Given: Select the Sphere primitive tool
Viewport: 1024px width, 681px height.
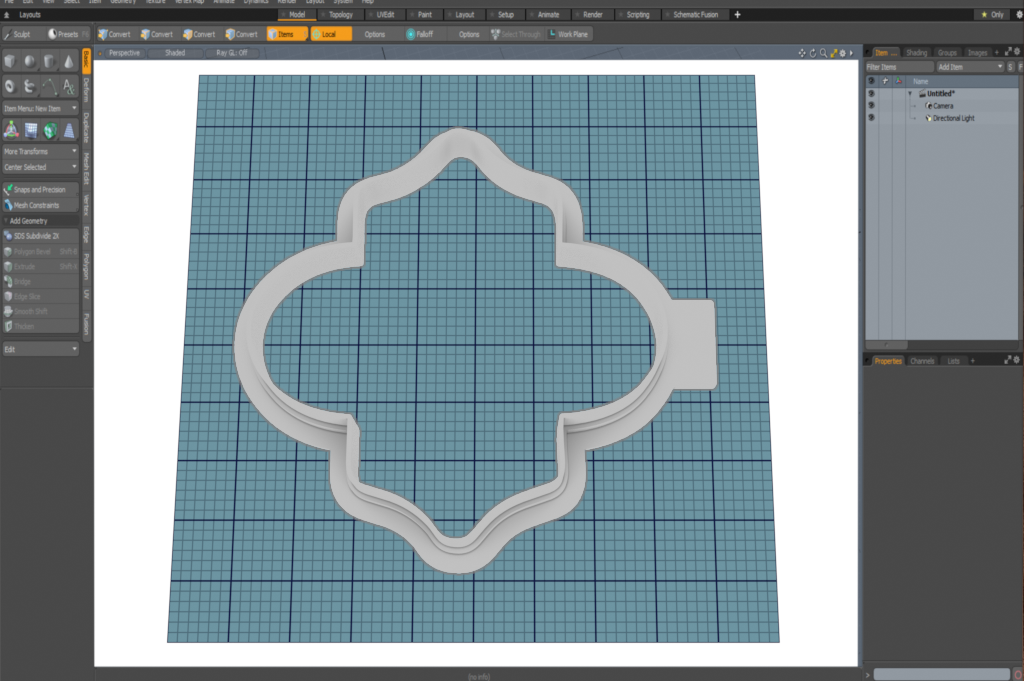Looking at the screenshot, I should click(30, 61).
